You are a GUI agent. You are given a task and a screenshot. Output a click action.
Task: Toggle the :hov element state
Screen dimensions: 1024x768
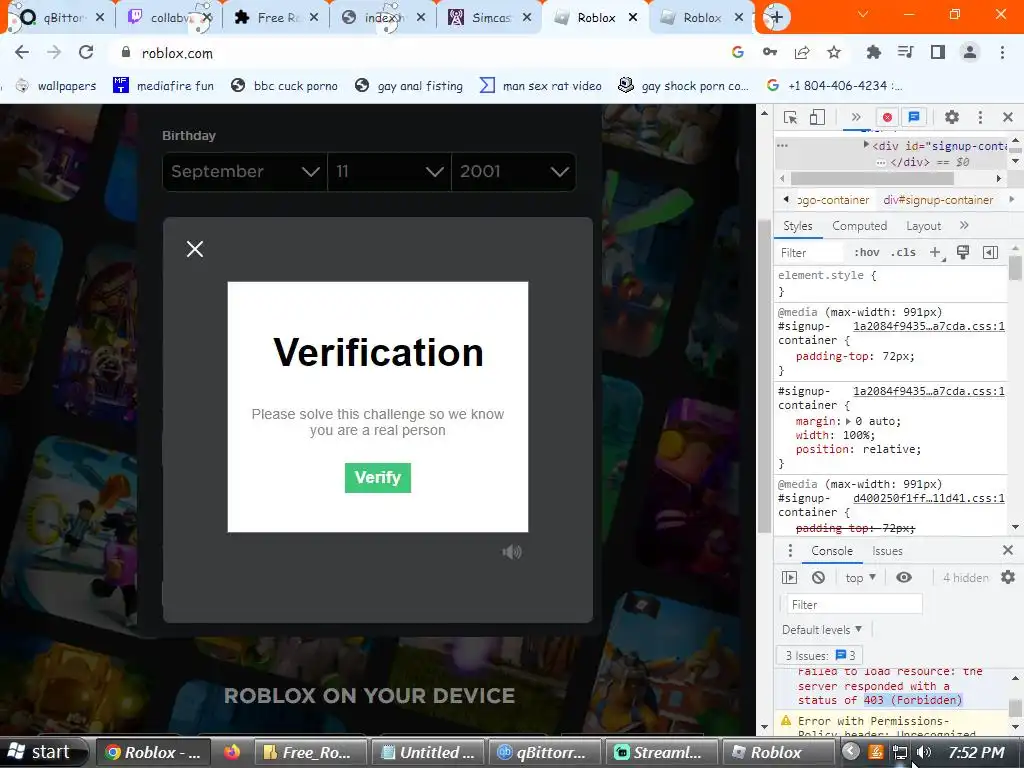(x=867, y=253)
